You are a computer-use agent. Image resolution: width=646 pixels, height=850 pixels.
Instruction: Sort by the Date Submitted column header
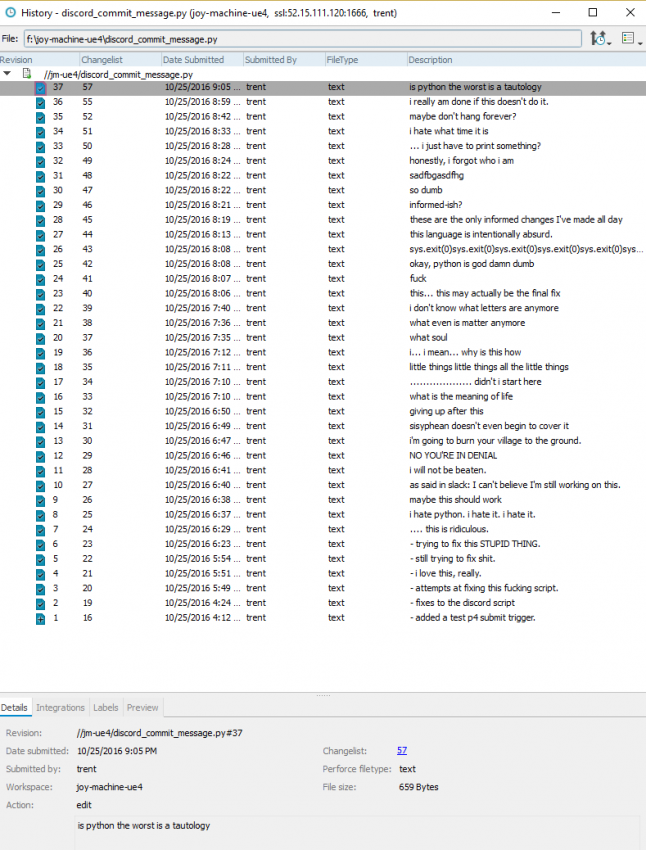pyautogui.click(x=192, y=60)
